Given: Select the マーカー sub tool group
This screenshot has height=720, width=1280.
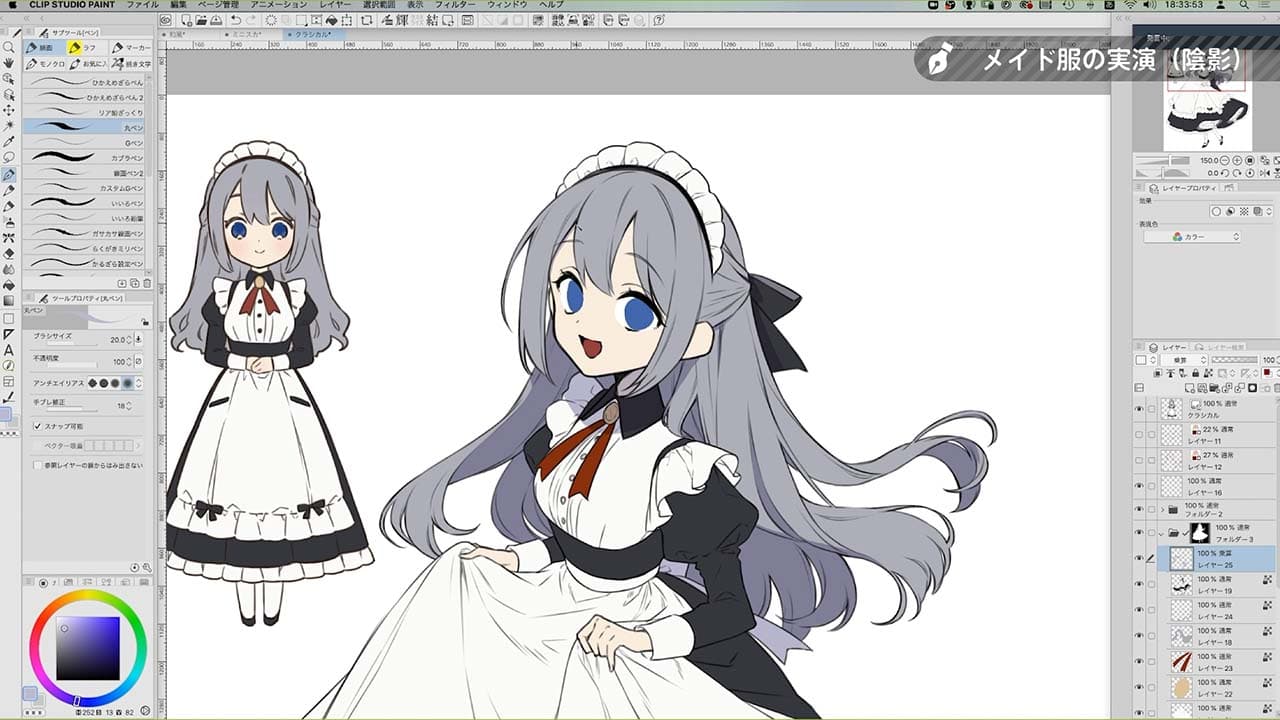Looking at the screenshot, I should [132, 47].
